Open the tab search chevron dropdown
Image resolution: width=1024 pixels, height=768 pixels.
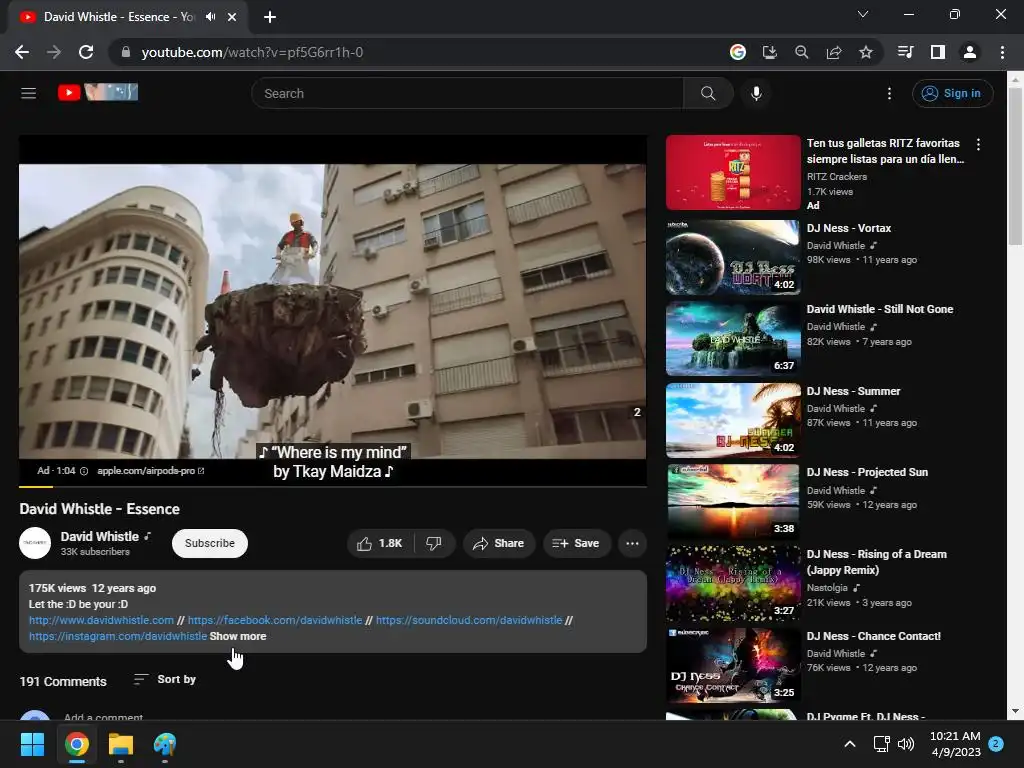coord(863,14)
